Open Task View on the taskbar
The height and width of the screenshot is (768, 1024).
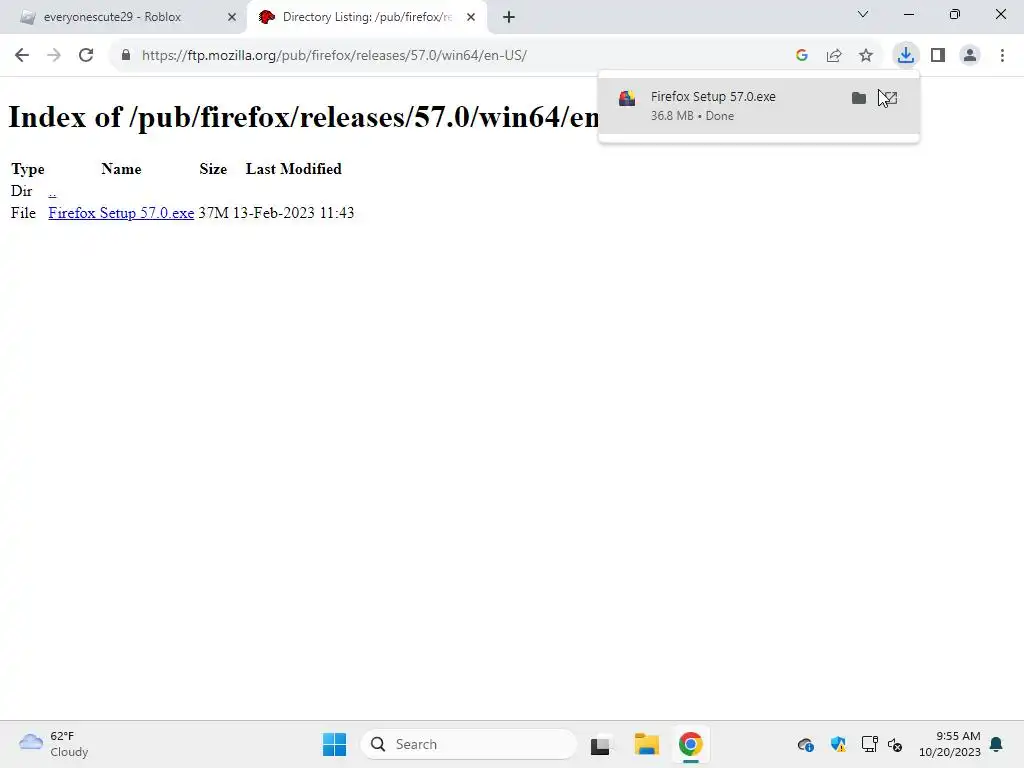[600, 744]
